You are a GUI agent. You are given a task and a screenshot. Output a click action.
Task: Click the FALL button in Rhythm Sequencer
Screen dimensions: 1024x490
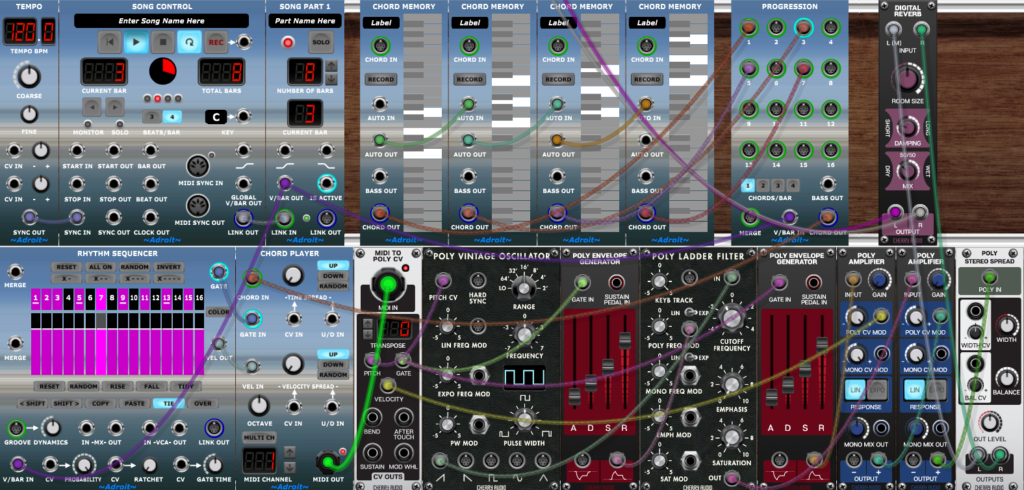152,386
